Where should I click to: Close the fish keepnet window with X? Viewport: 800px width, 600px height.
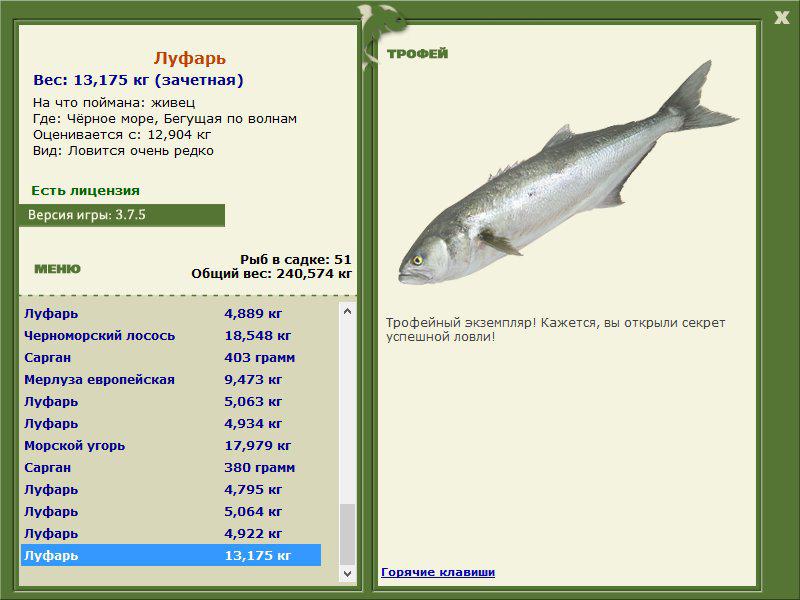tap(781, 18)
